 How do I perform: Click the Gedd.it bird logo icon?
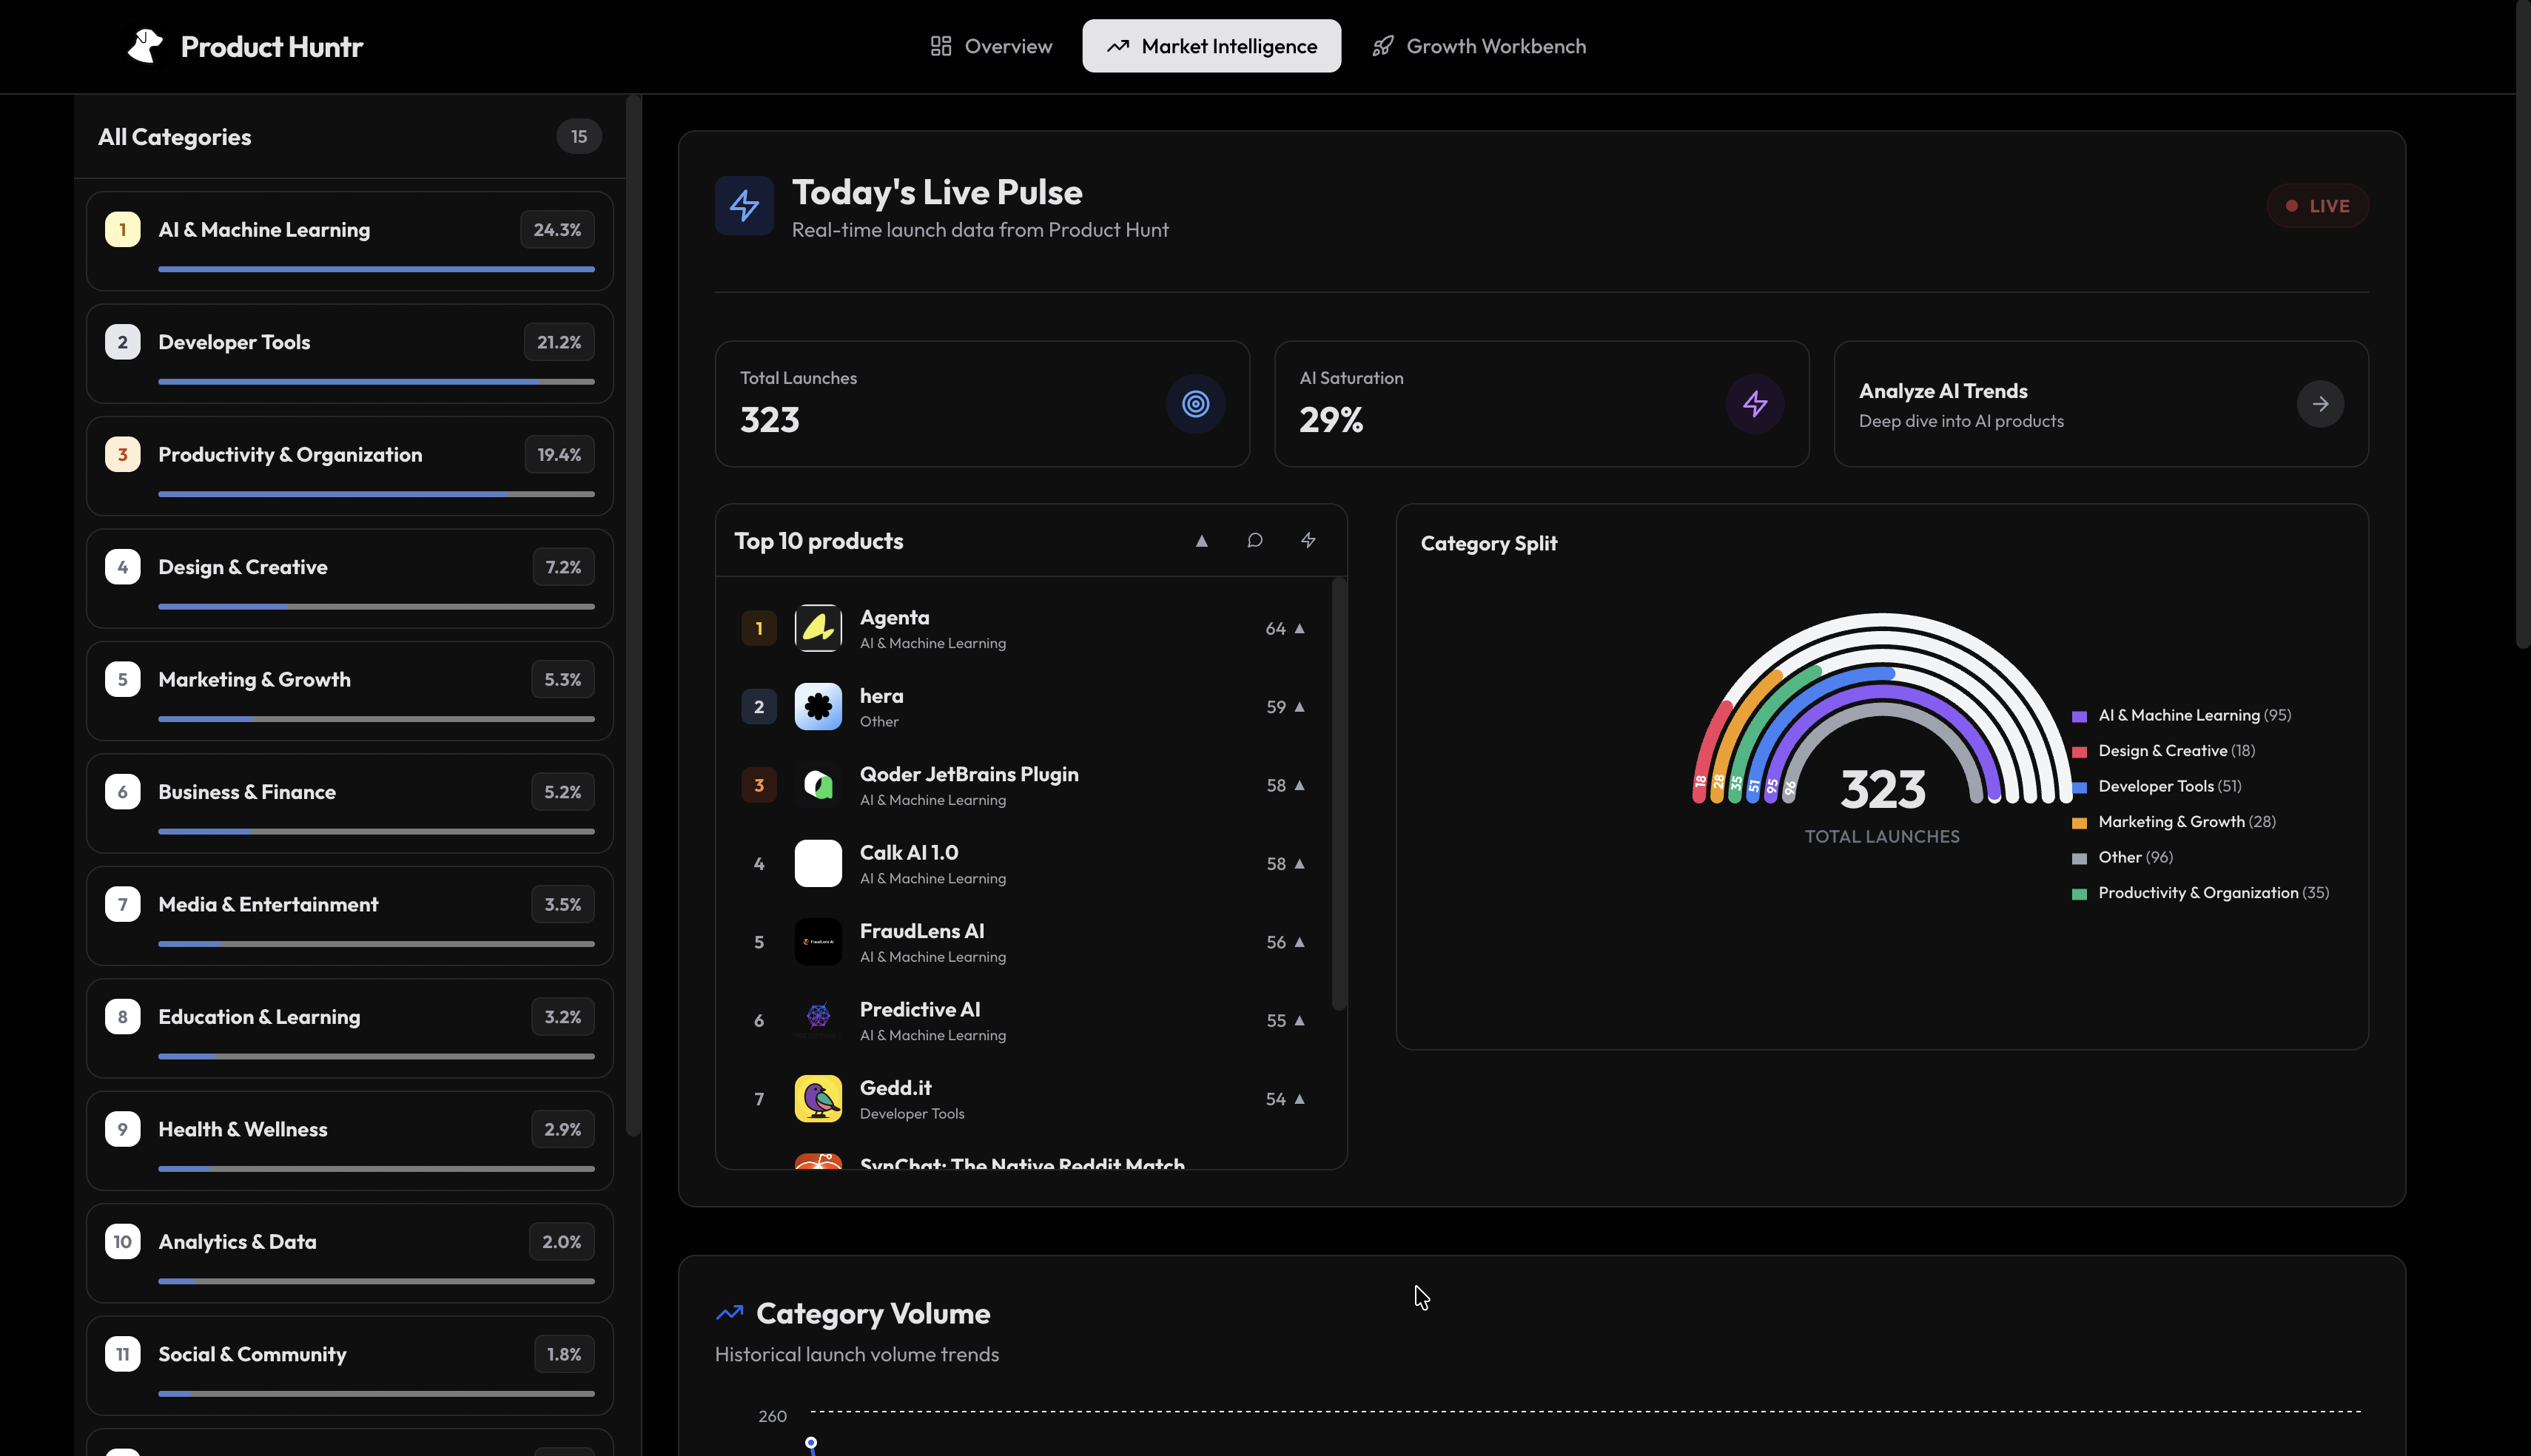tap(817, 1098)
